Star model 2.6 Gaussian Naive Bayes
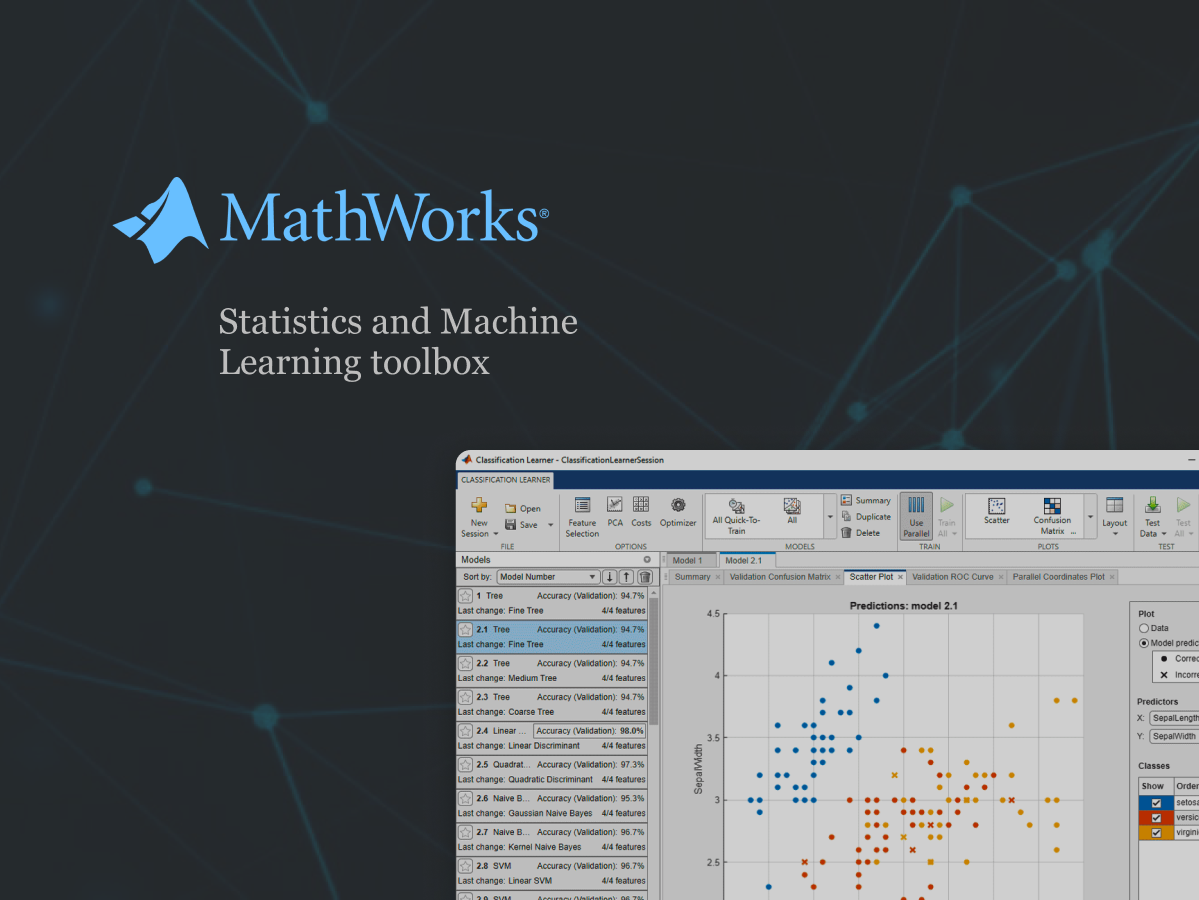The image size is (1199, 900). click(x=465, y=798)
